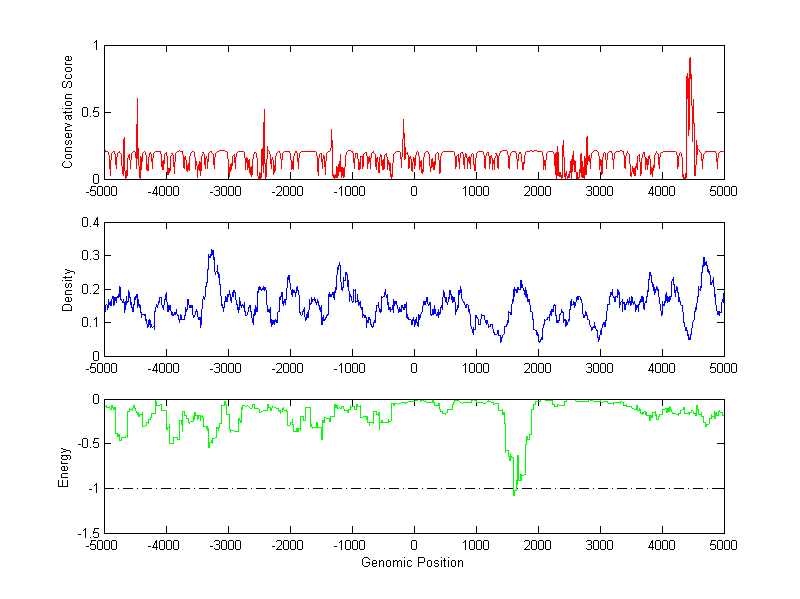Click the 0.3 tick on the Density axis
This screenshot has height=599, width=800.
coord(90,256)
